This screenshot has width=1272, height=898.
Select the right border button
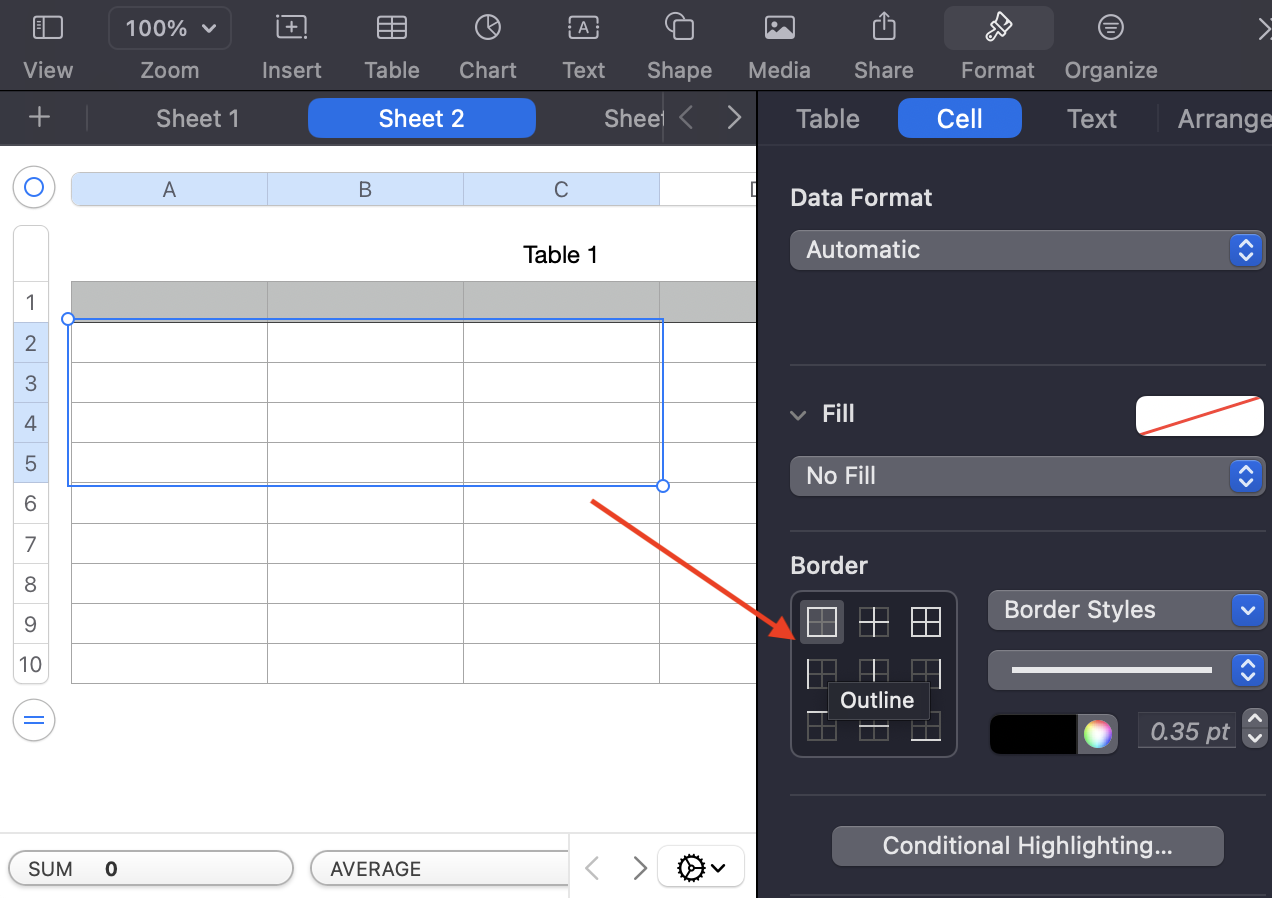click(x=926, y=674)
